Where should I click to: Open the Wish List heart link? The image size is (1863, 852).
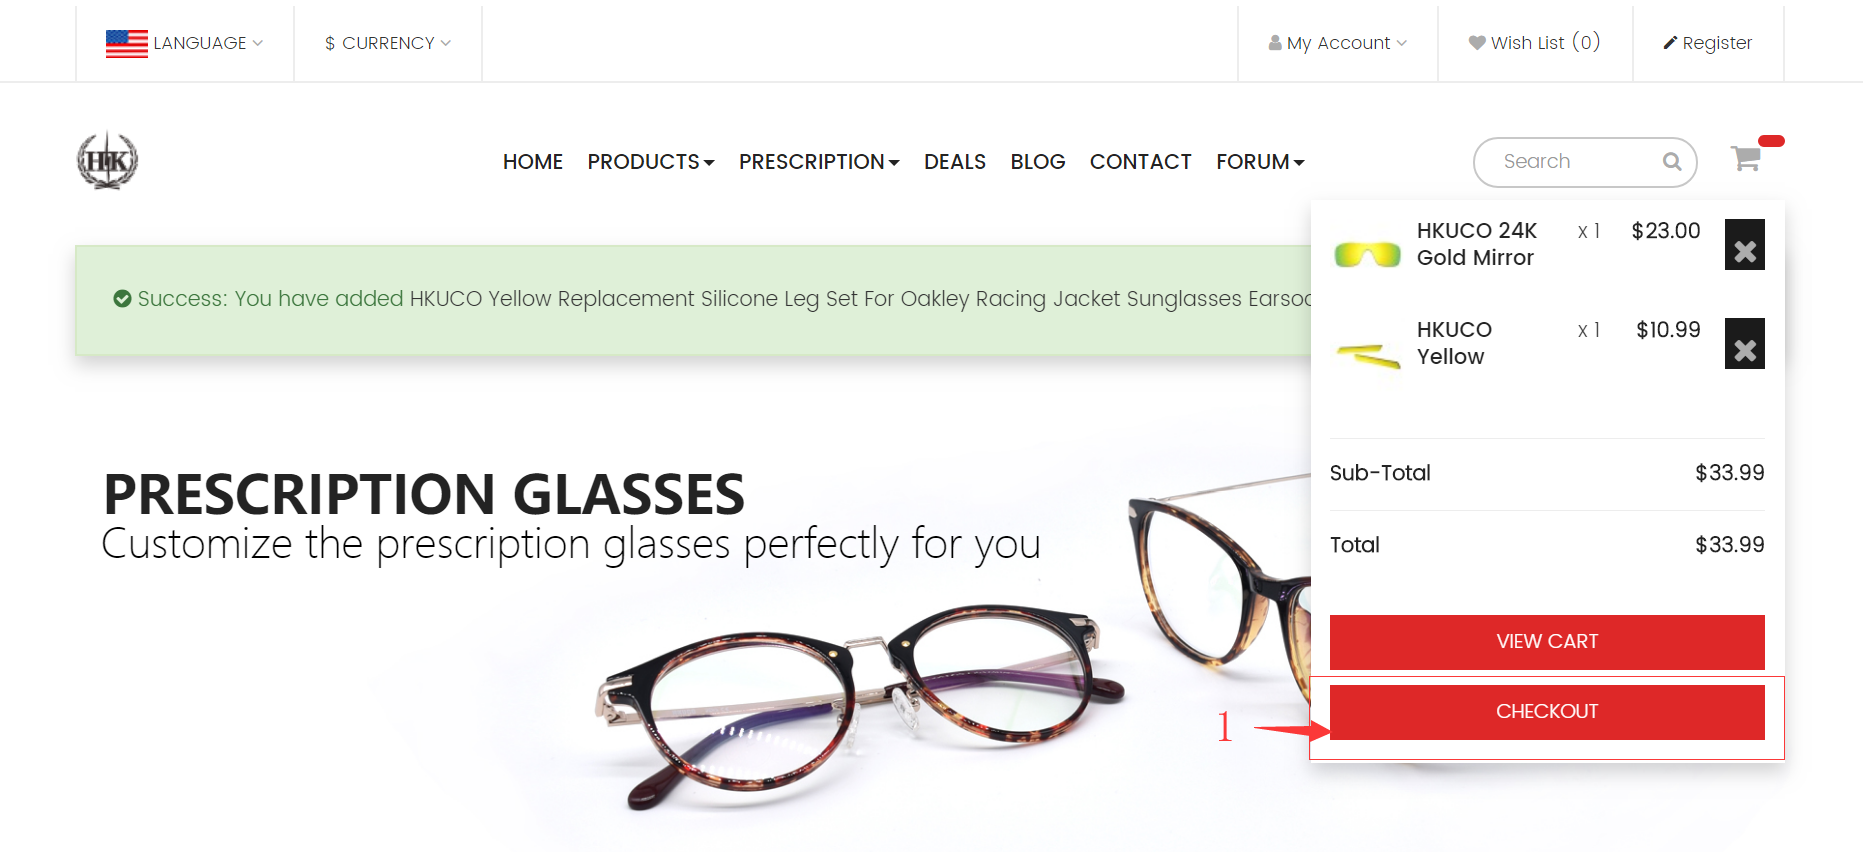[1534, 43]
